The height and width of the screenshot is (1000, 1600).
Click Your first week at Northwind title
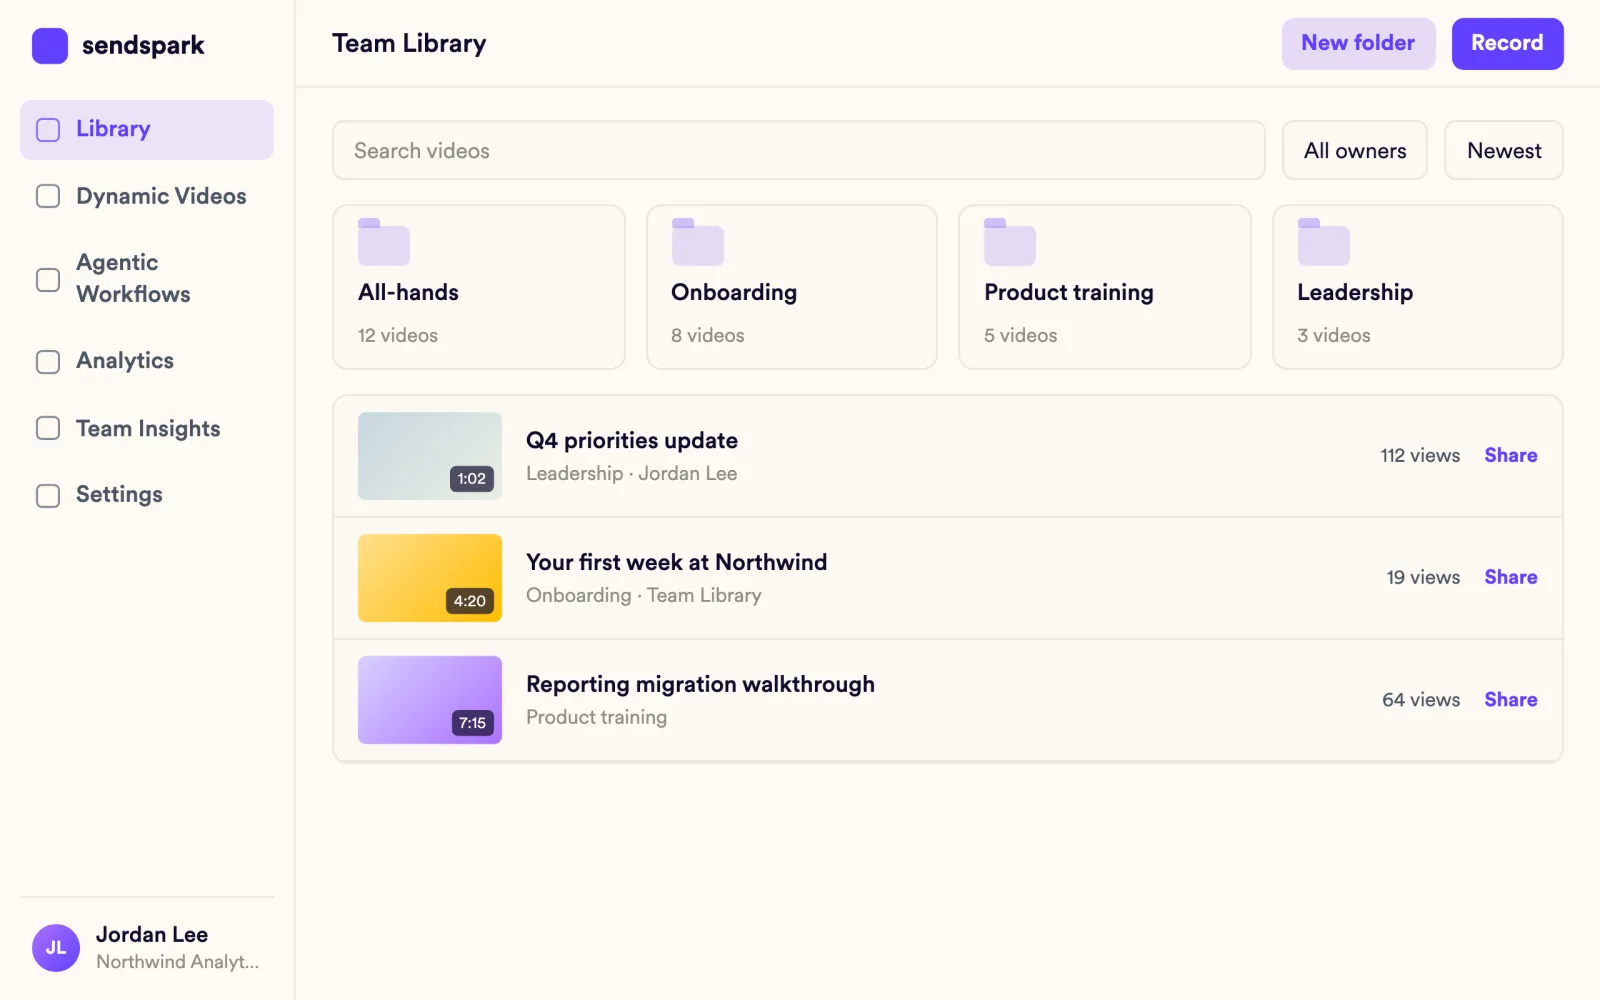click(x=677, y=563)
